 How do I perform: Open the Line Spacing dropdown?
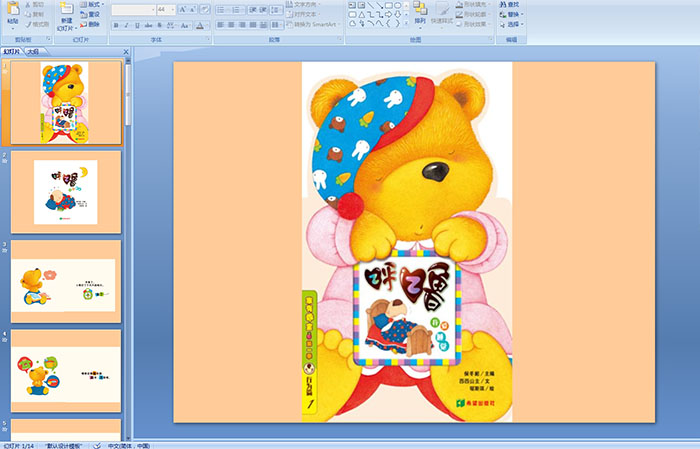276,10
